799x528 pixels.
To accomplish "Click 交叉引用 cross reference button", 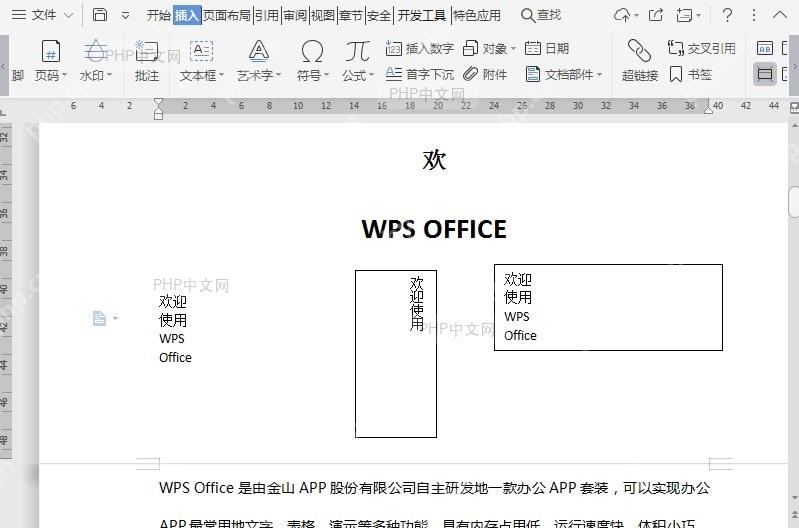I will point(702,48).
